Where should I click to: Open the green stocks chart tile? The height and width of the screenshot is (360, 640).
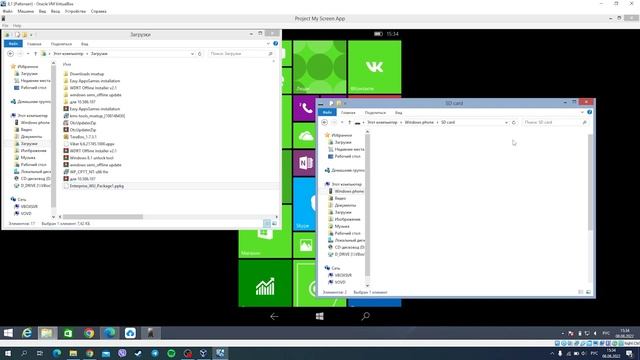click(x=265, y=284)
